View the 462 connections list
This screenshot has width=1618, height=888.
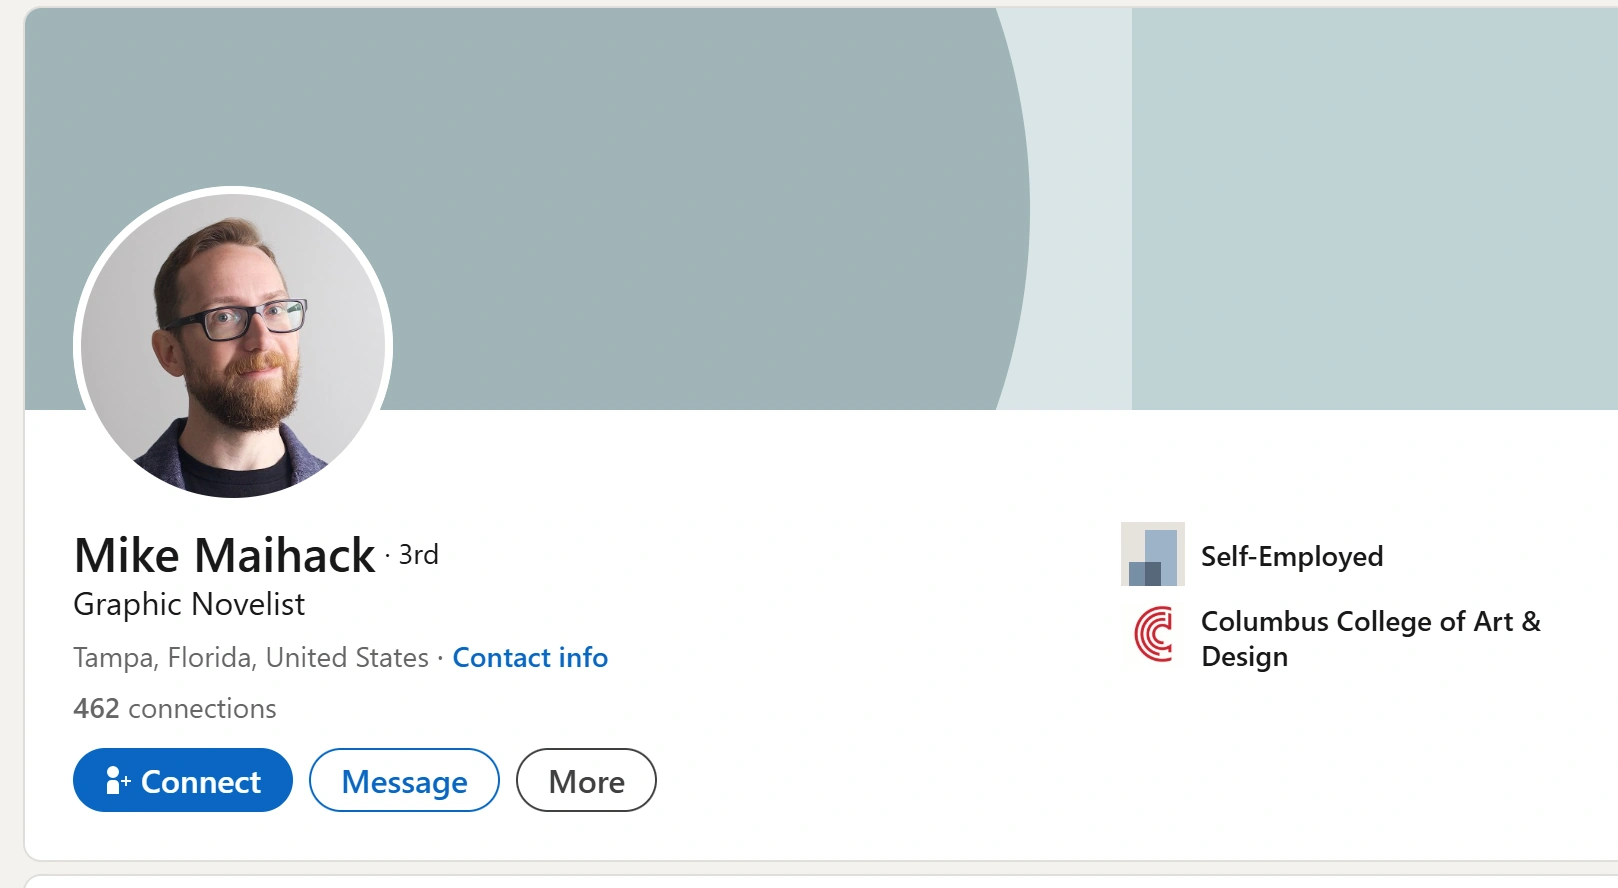pos(175,708)
